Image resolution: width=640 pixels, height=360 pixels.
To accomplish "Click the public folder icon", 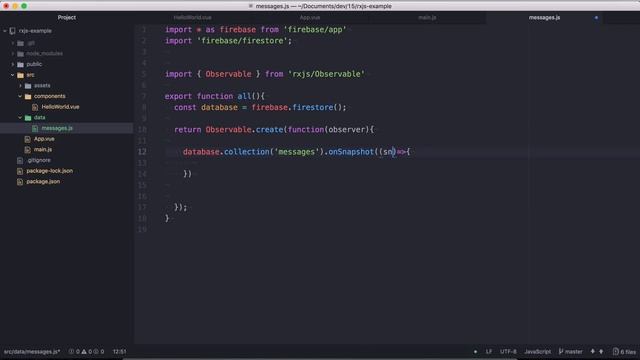I will pos(20,64).
